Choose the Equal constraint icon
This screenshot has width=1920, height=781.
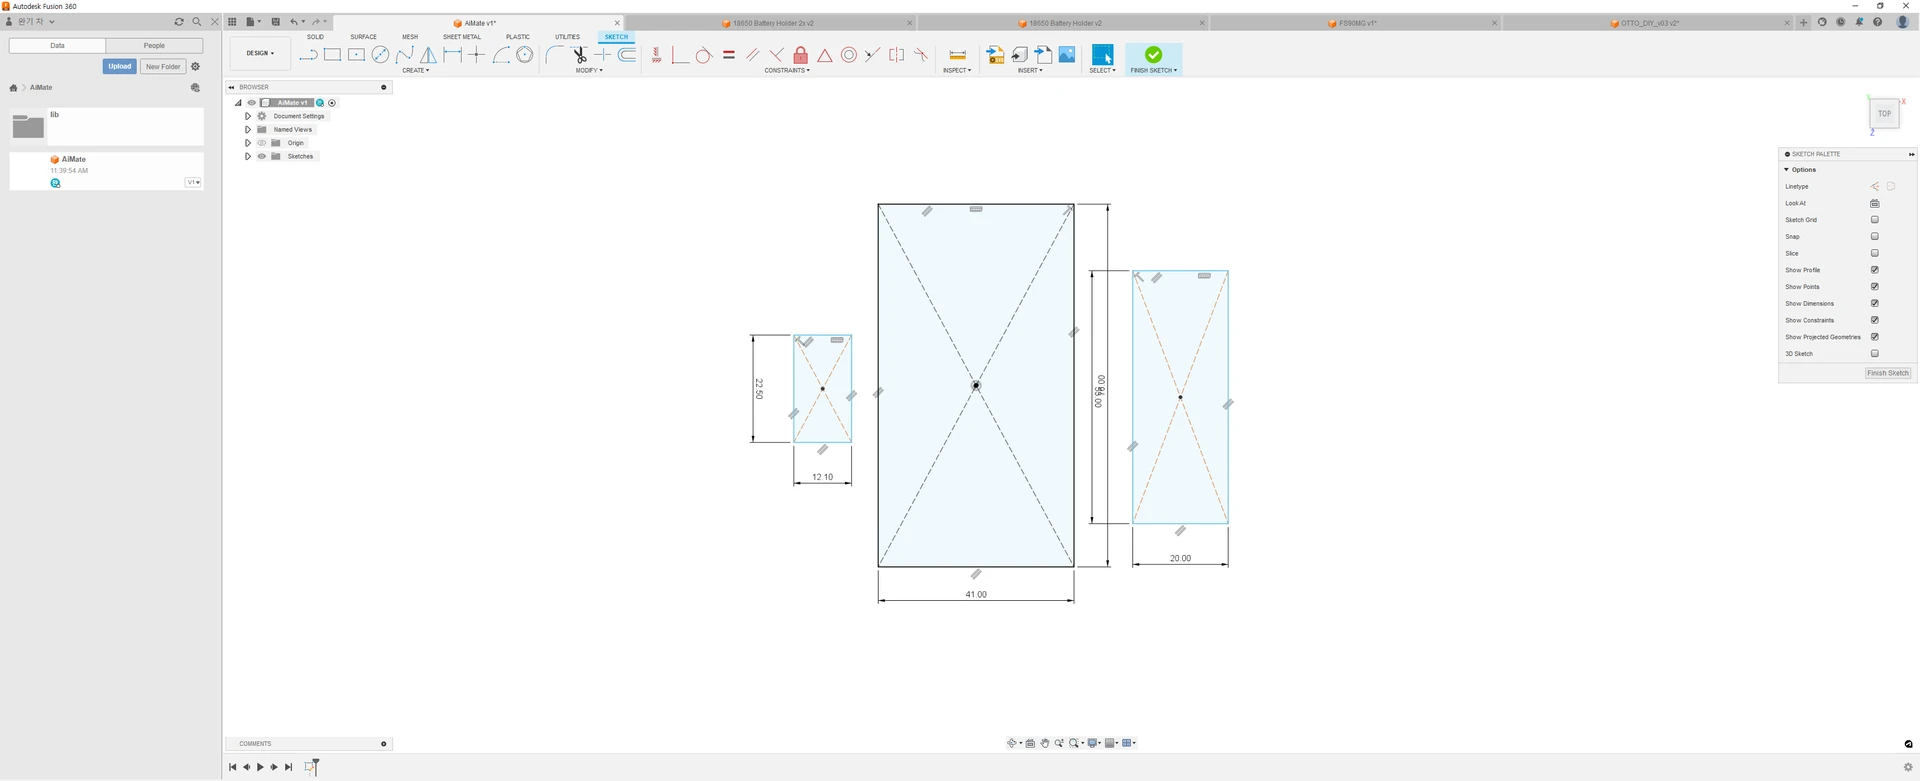[x=728, y=55]
